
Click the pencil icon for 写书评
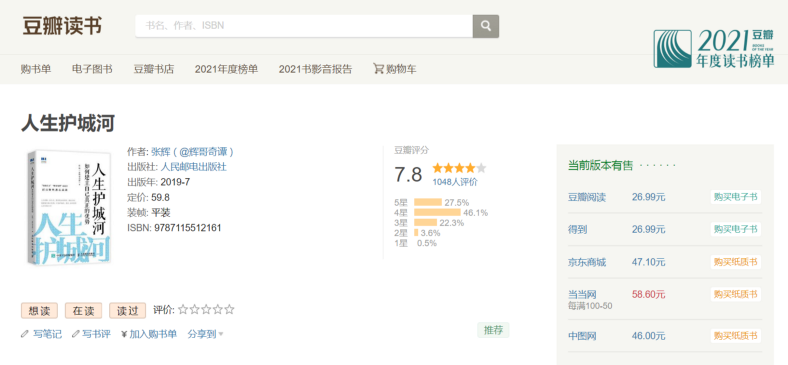(x=75, y=334)
